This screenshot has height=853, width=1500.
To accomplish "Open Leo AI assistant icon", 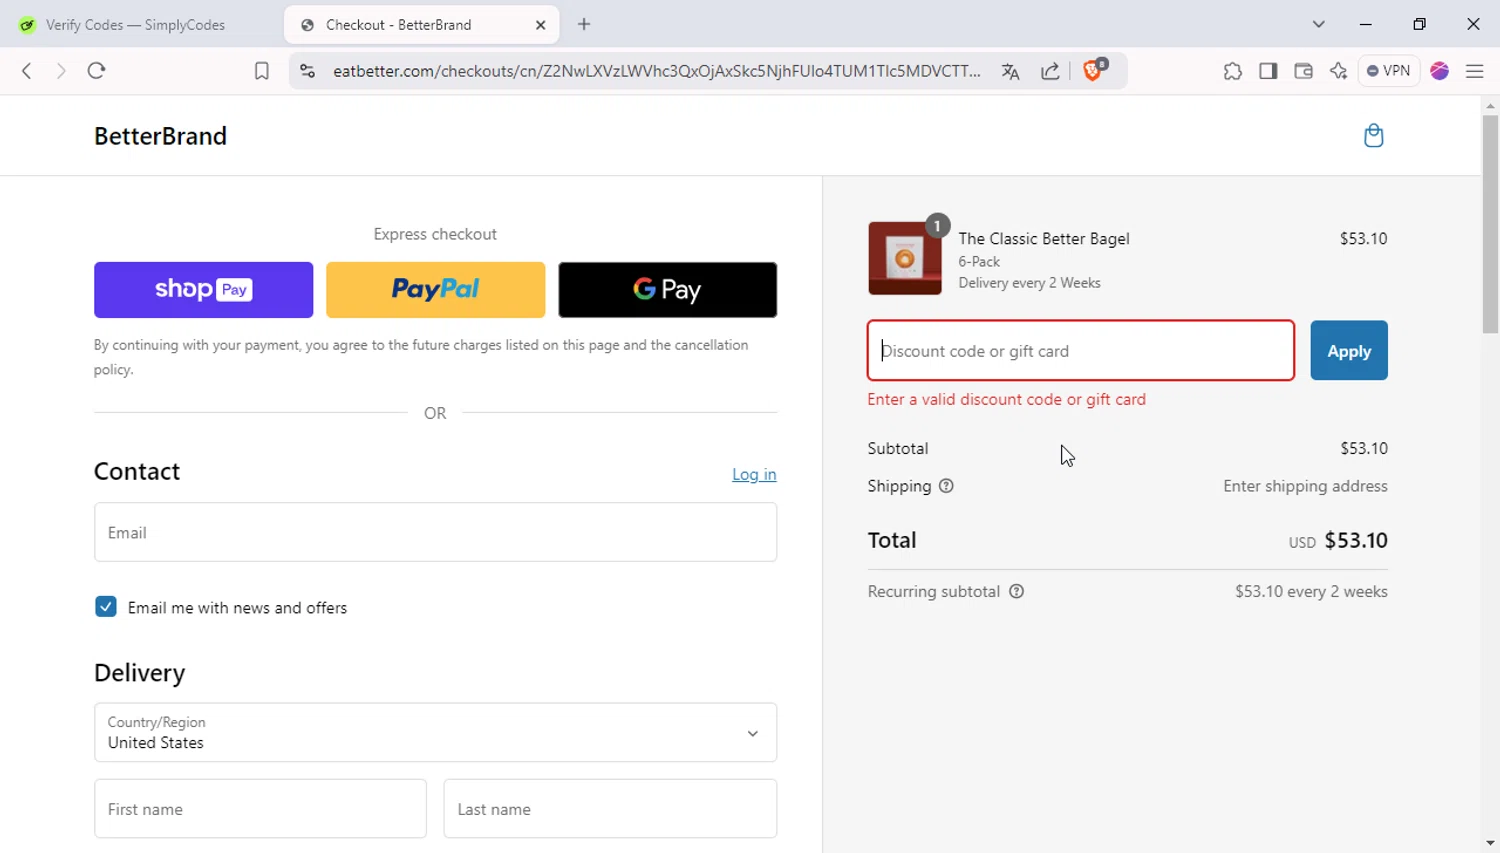I will (1338, 71).
